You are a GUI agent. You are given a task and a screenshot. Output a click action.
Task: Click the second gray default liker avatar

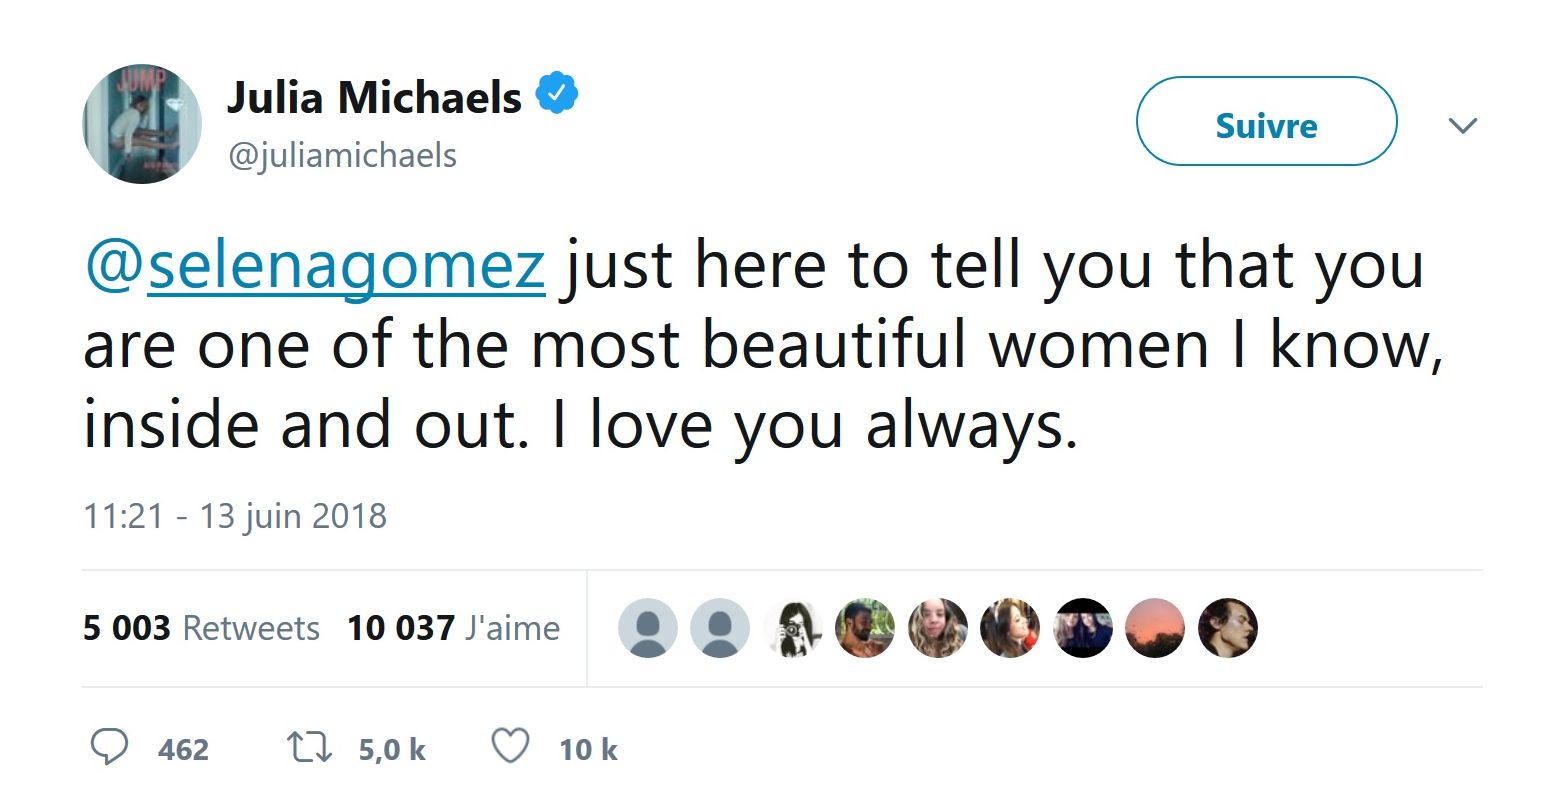point(720,628)
